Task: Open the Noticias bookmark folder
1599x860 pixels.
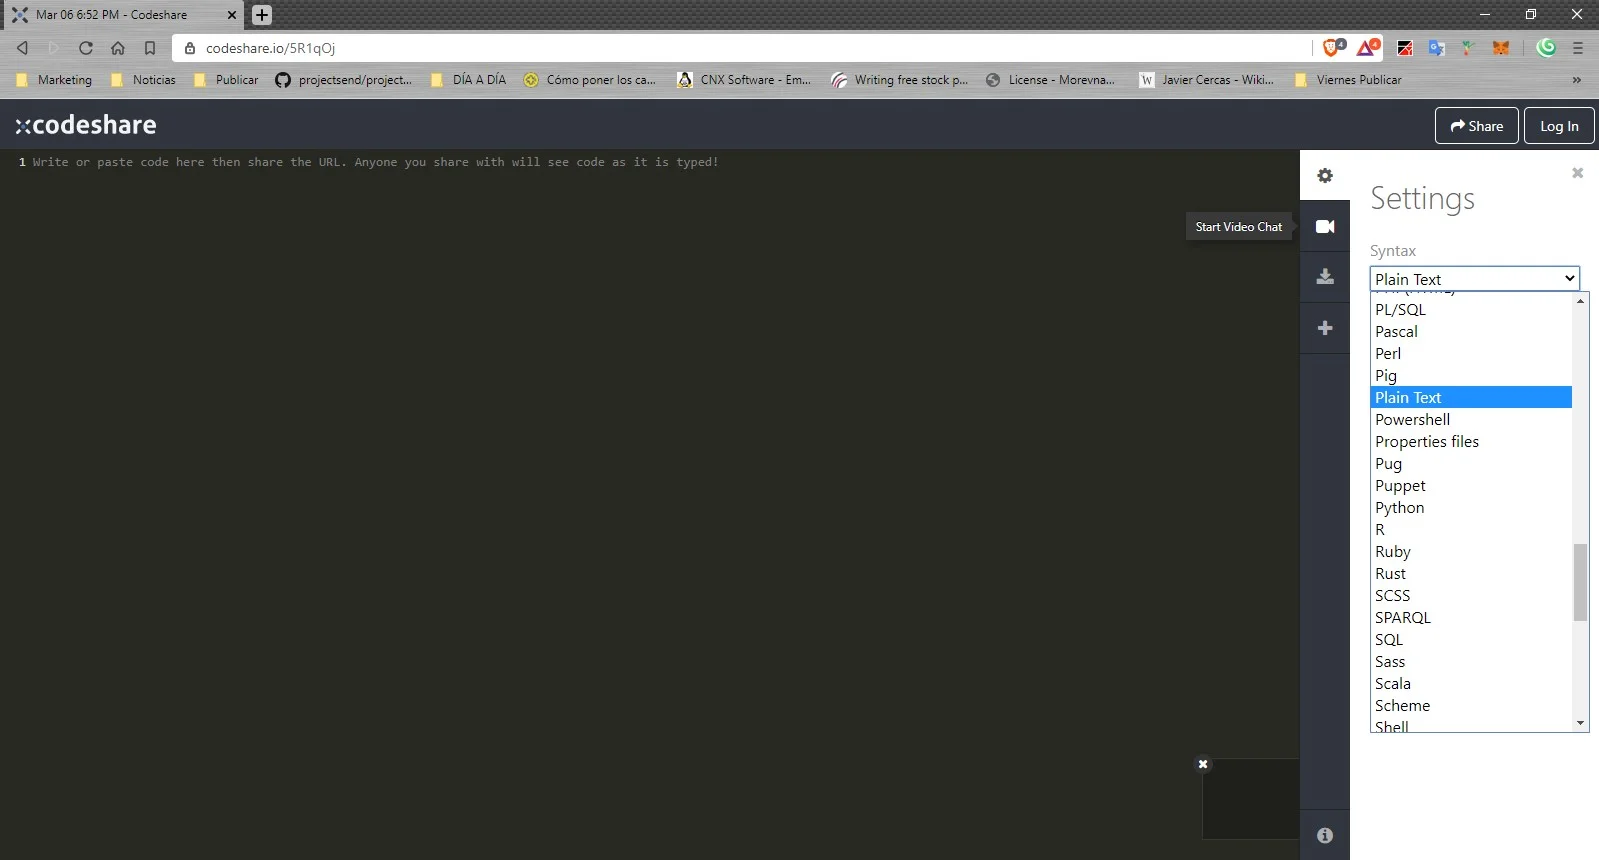Action: (144, 80)
